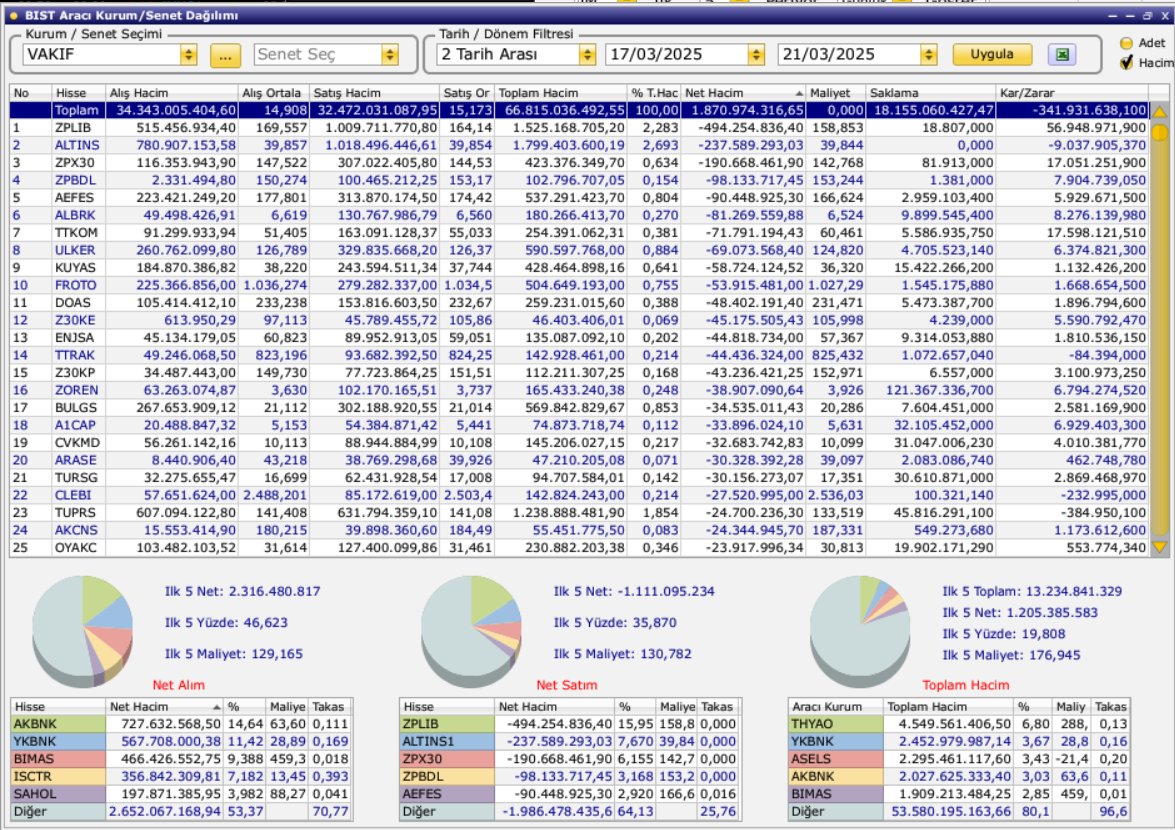Select the ALTINS row in the main table
Image resolution: width=1175 pixels, height=830 pixels.
tap(579, 145)
